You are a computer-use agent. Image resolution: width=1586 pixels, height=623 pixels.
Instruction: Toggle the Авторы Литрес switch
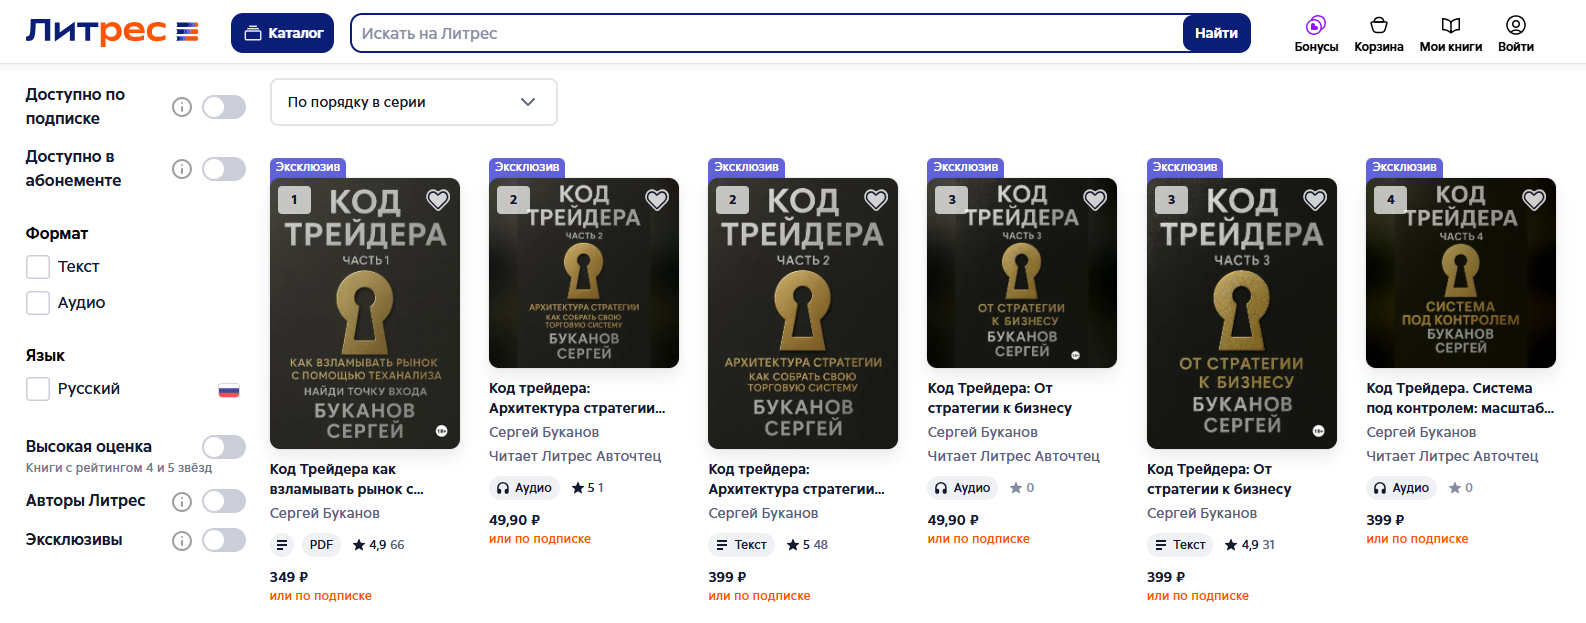tap(224, 501)
